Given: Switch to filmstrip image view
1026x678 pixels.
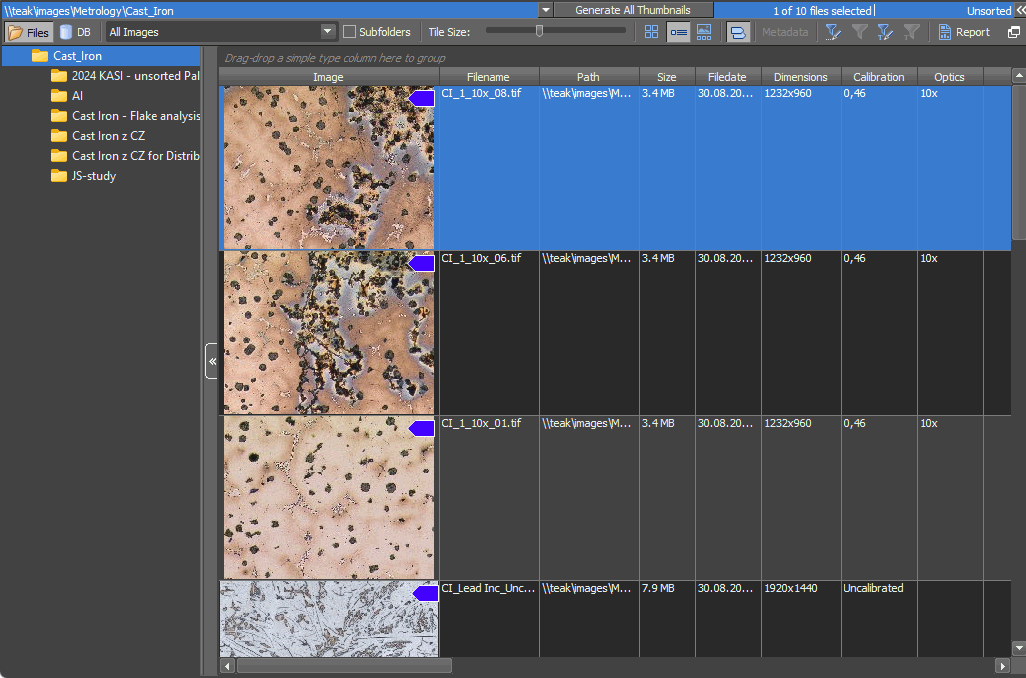Looking at the screenshot, I should (x=704, y=31).
